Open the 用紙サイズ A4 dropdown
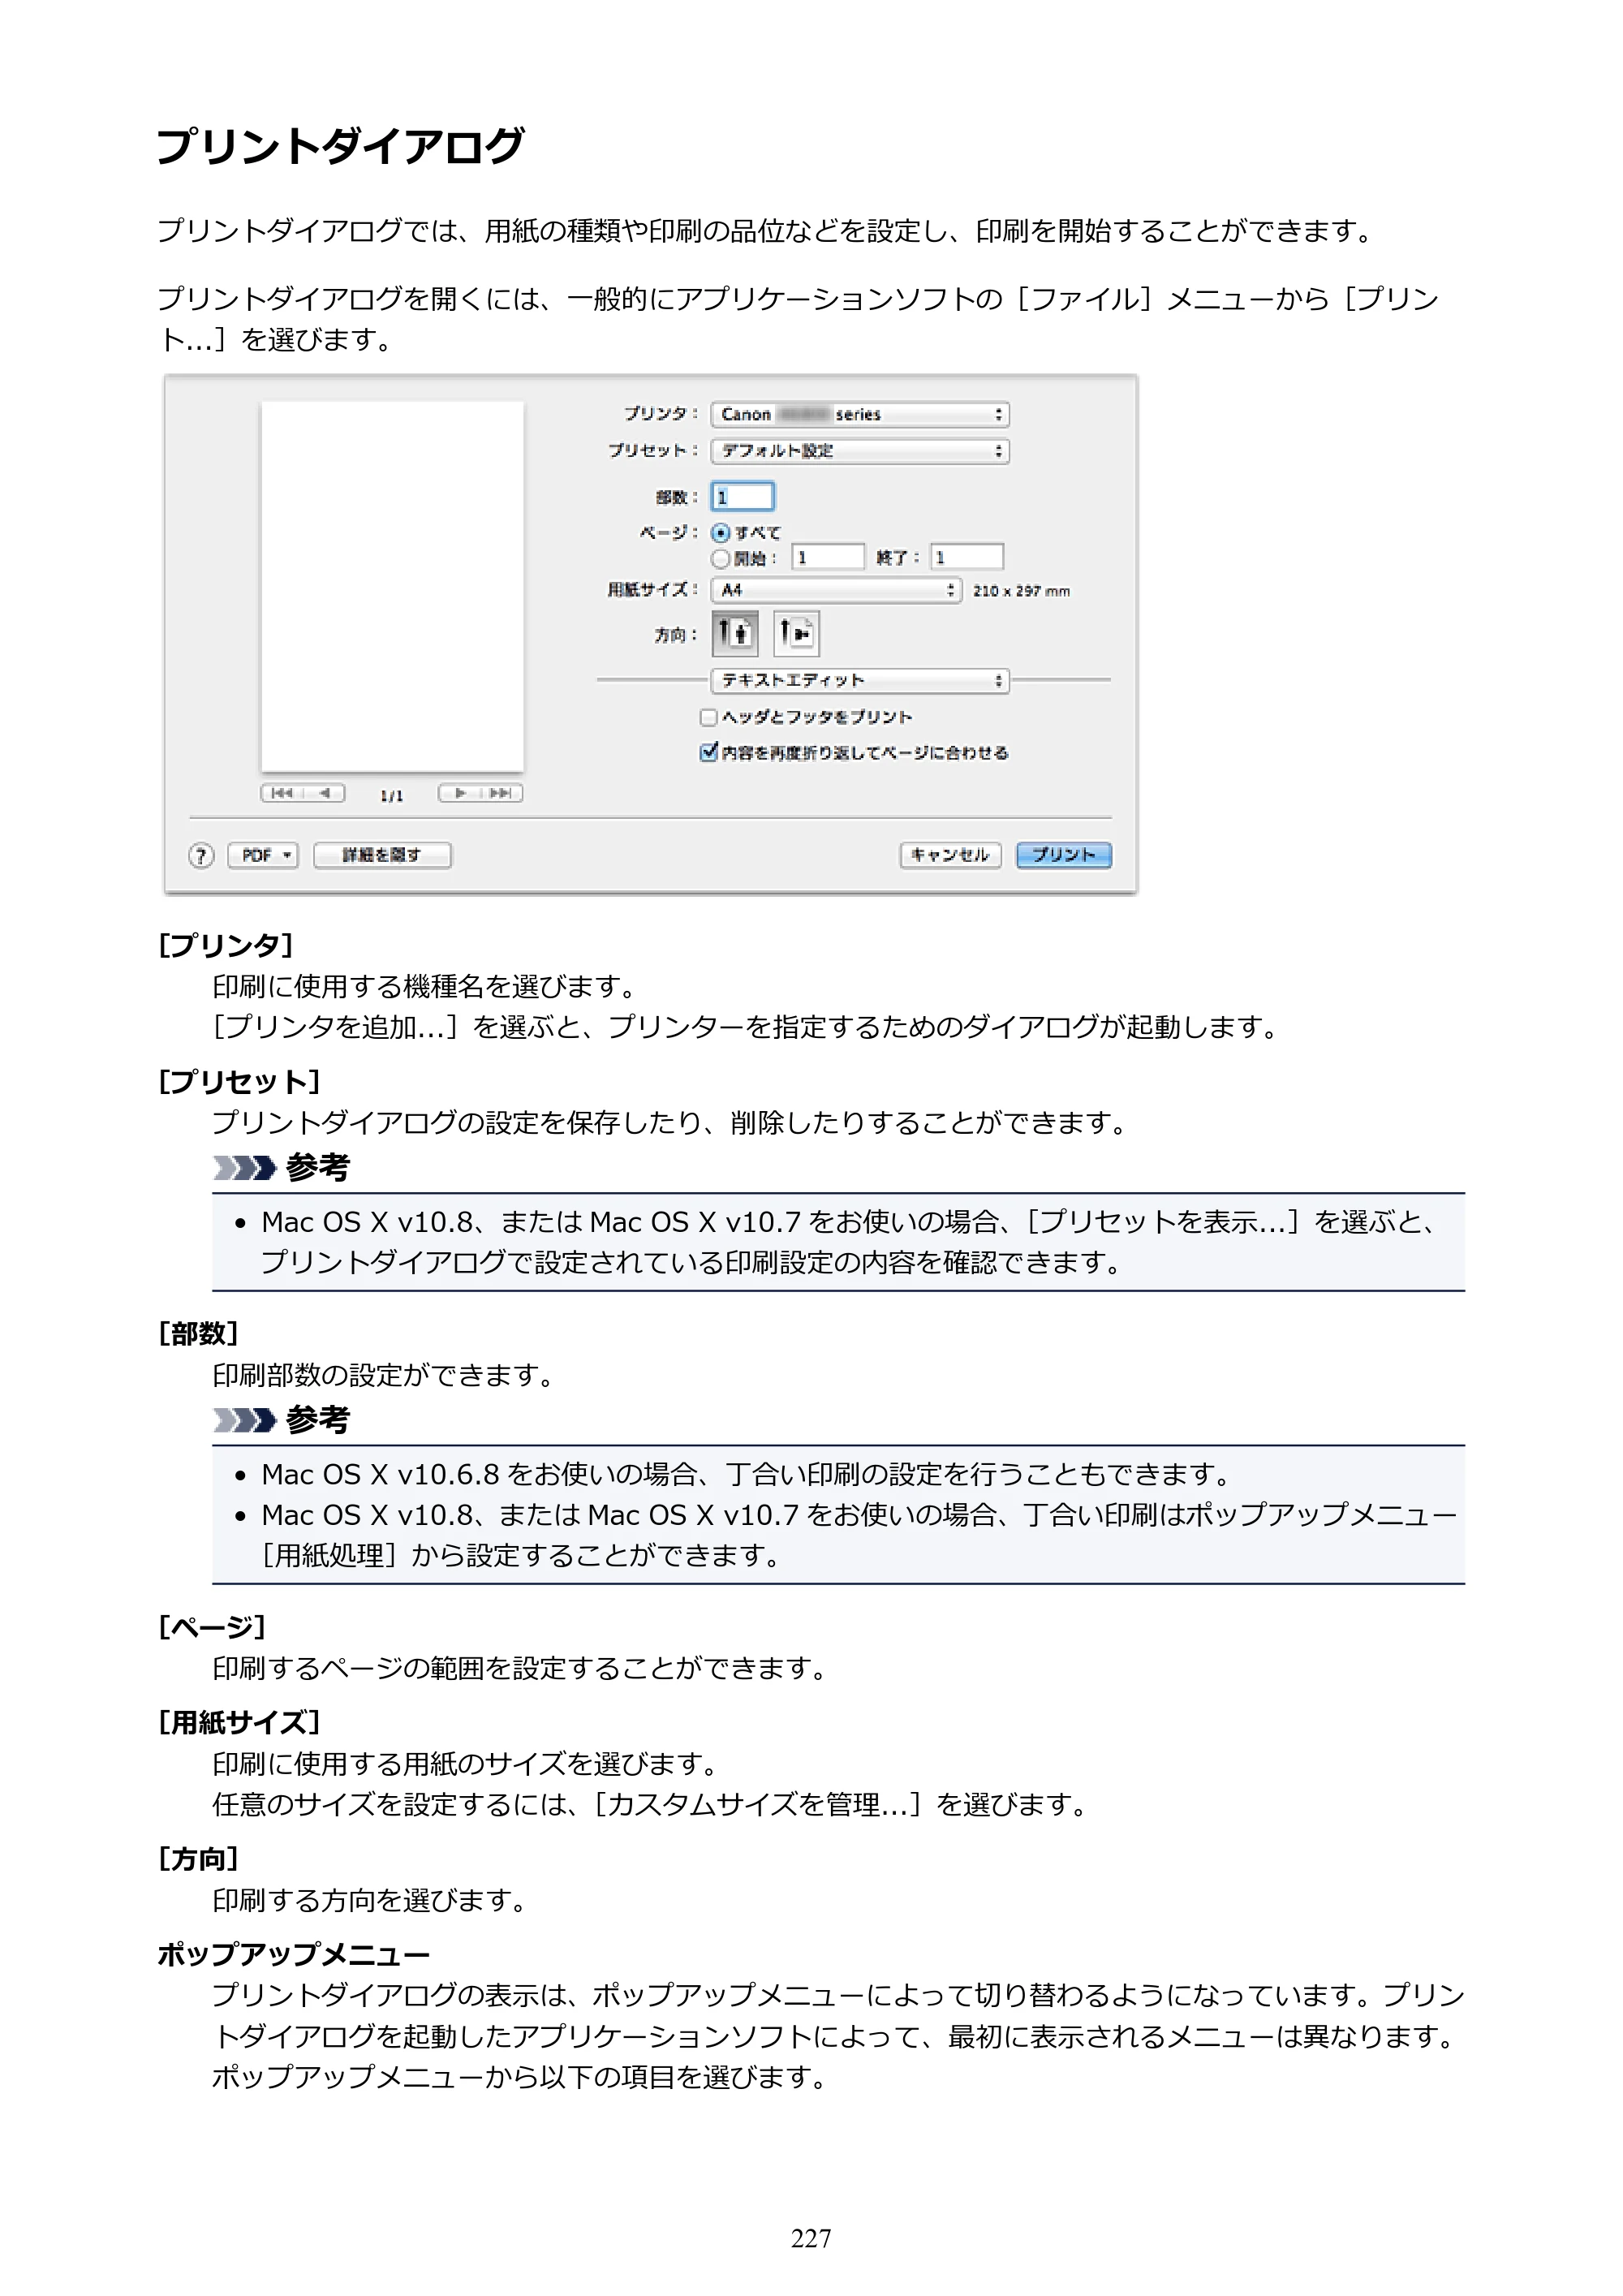Screen dimensions: 1623x2296 coord(836,590)
